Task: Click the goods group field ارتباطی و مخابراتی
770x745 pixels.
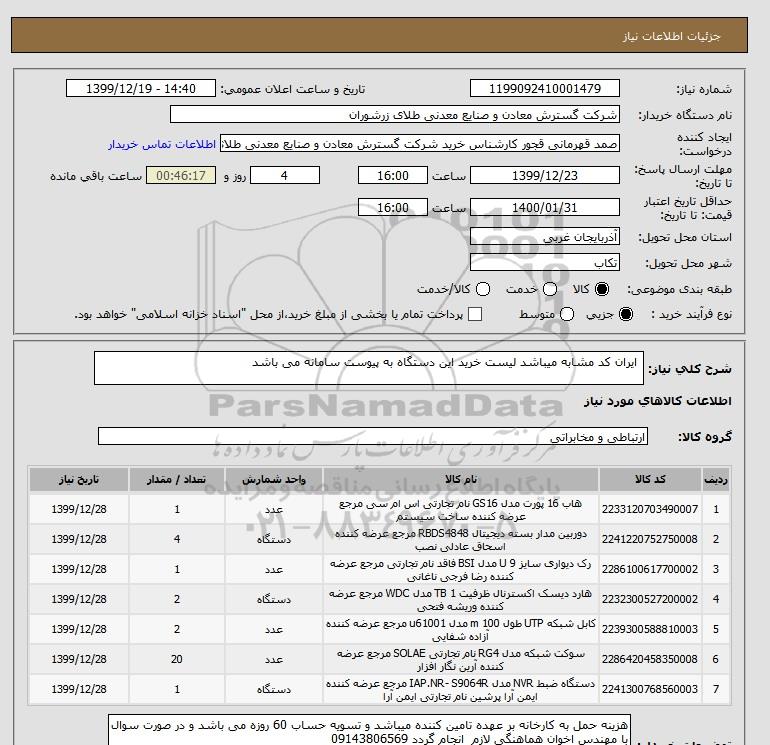Action: tap(373, 436)
